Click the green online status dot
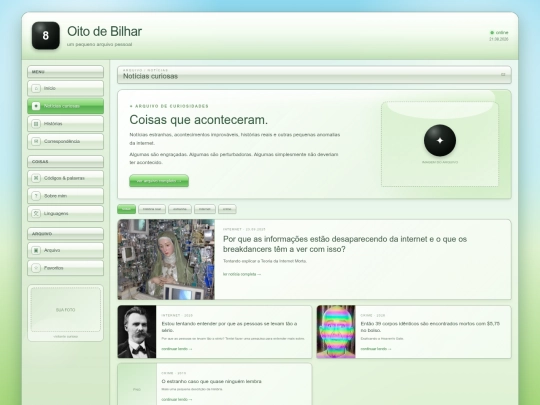This screenshot has width=540, height=405. [x=492, y=32]
